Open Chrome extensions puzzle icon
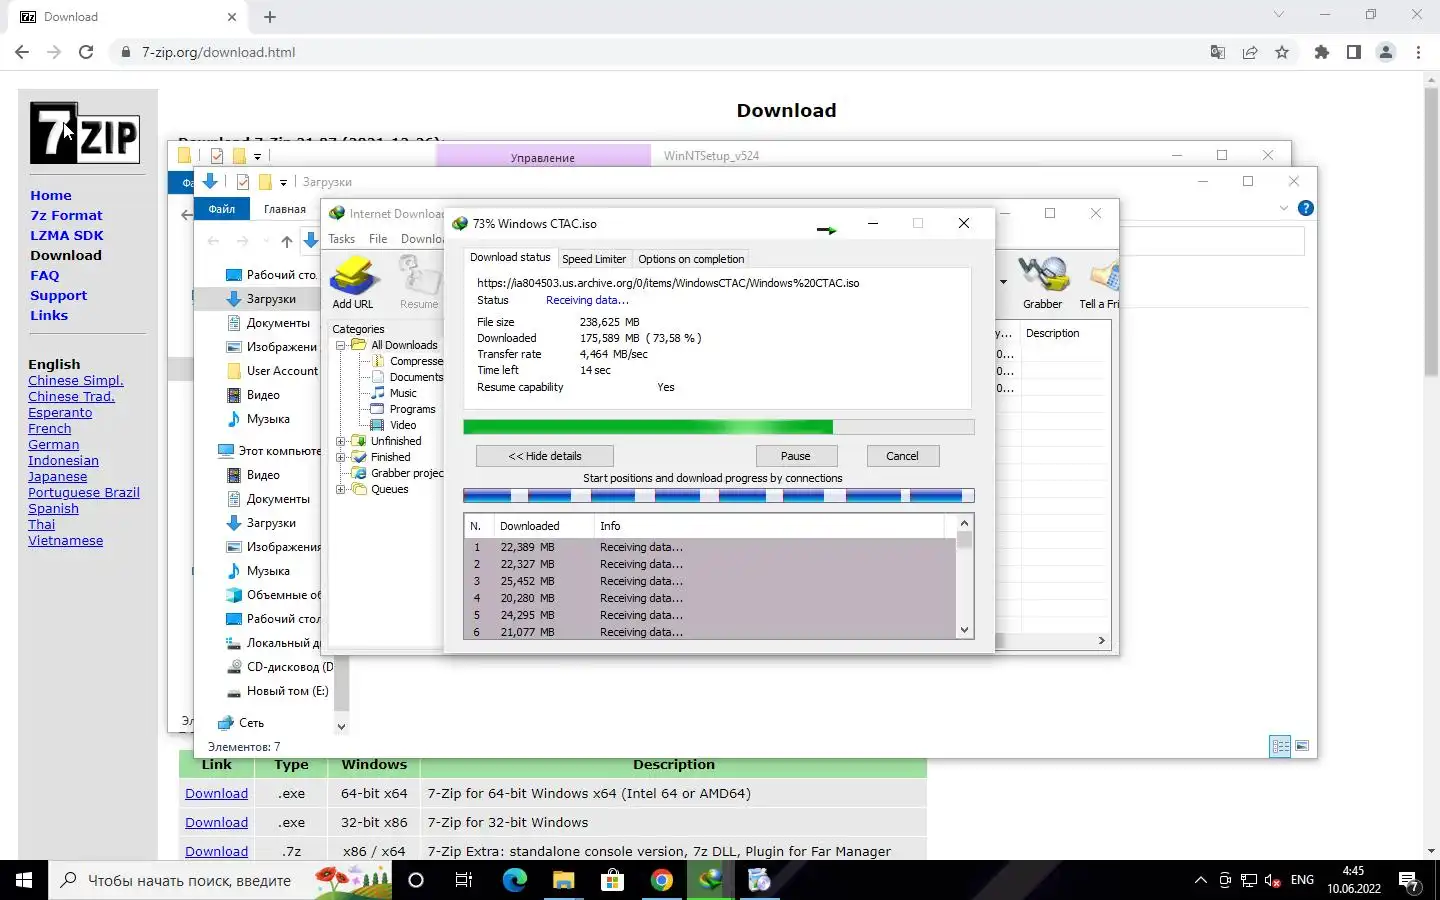 click(x=1322, y=52)
